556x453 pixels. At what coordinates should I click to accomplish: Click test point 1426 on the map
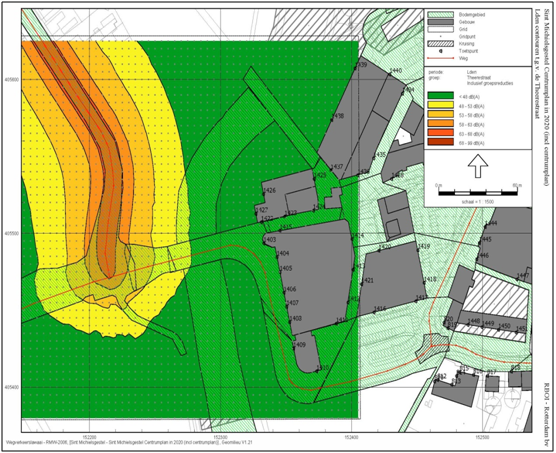pos(269,191)
